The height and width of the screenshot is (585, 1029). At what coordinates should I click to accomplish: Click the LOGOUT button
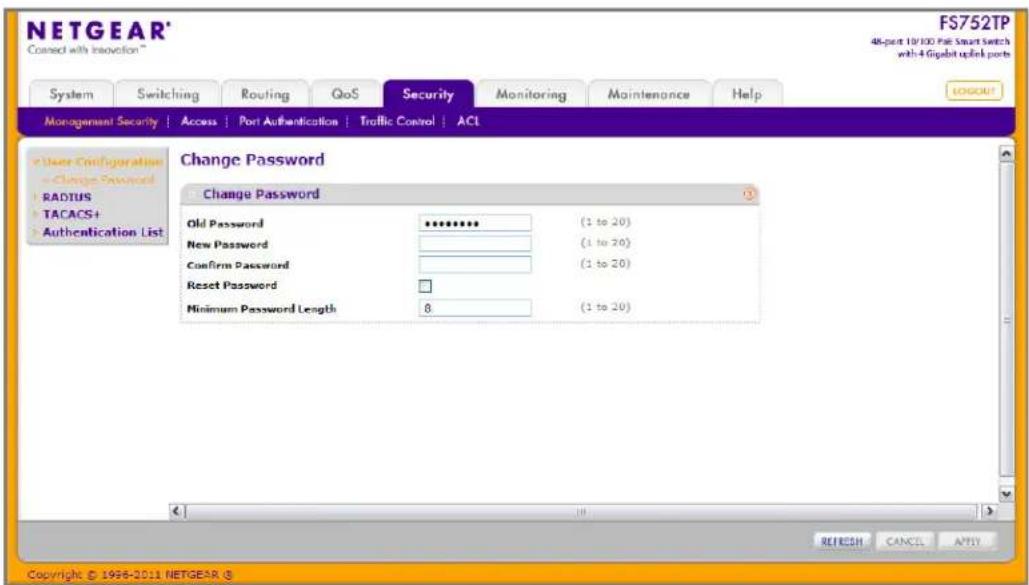point(974,91)
